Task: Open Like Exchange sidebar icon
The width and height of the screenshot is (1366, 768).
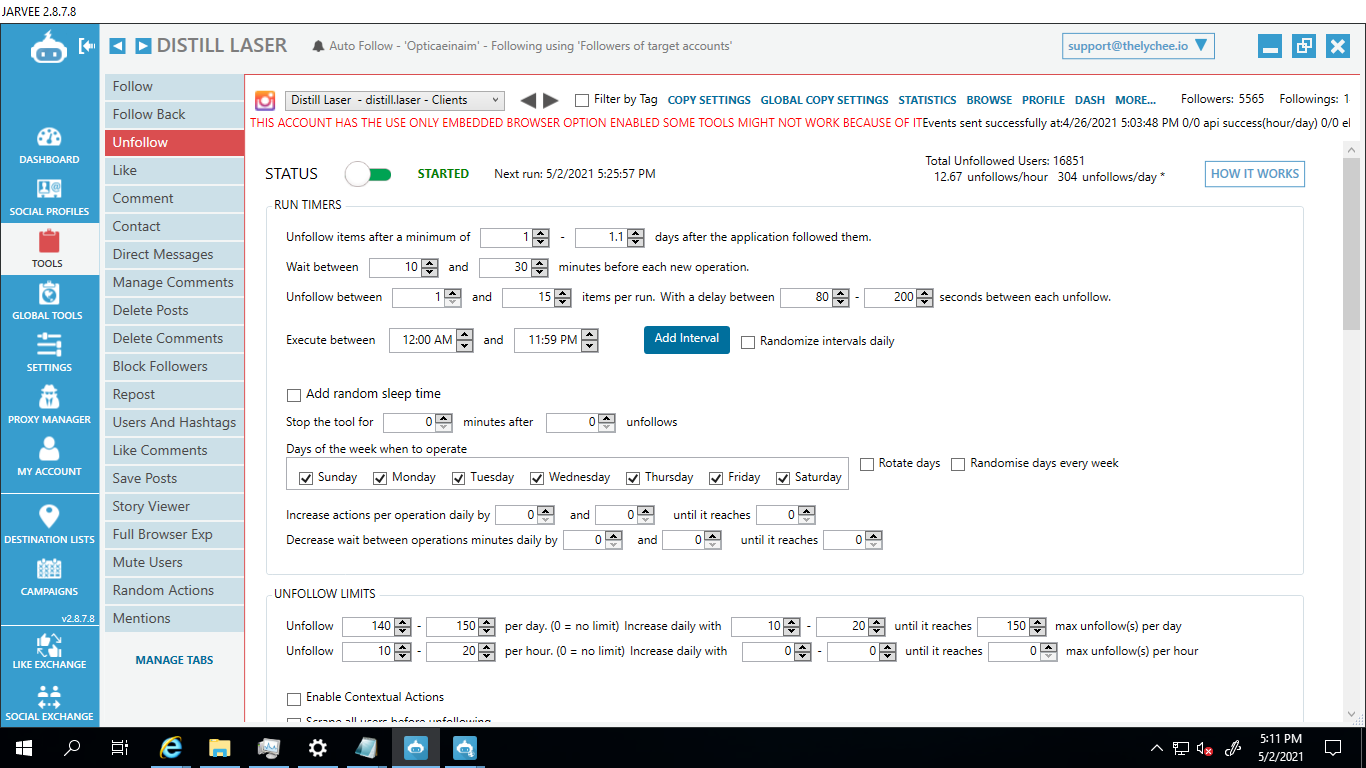Action: point(49,650)
